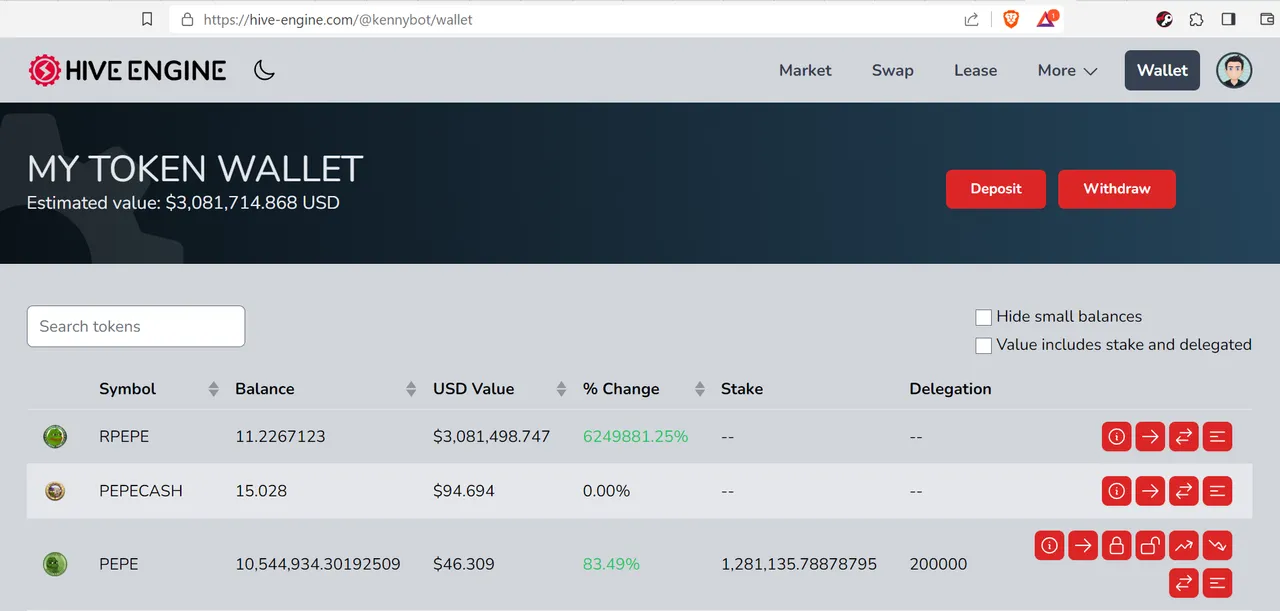This screenshot has width=1280, height=611.
Task: Open the Brave Shields lion icon
Action: tap(1011, 19)
